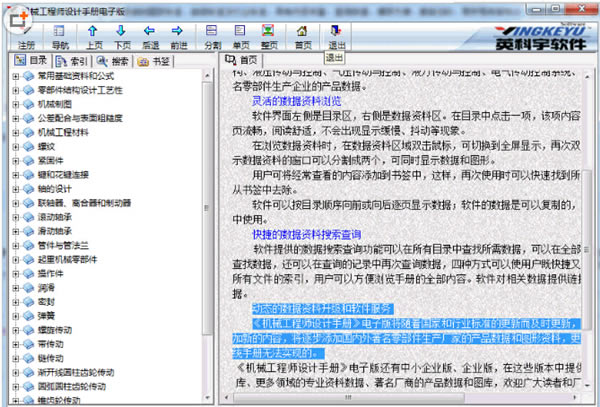Click the 导航 (Navigation) toolbar icon

[x=60, y=35]
